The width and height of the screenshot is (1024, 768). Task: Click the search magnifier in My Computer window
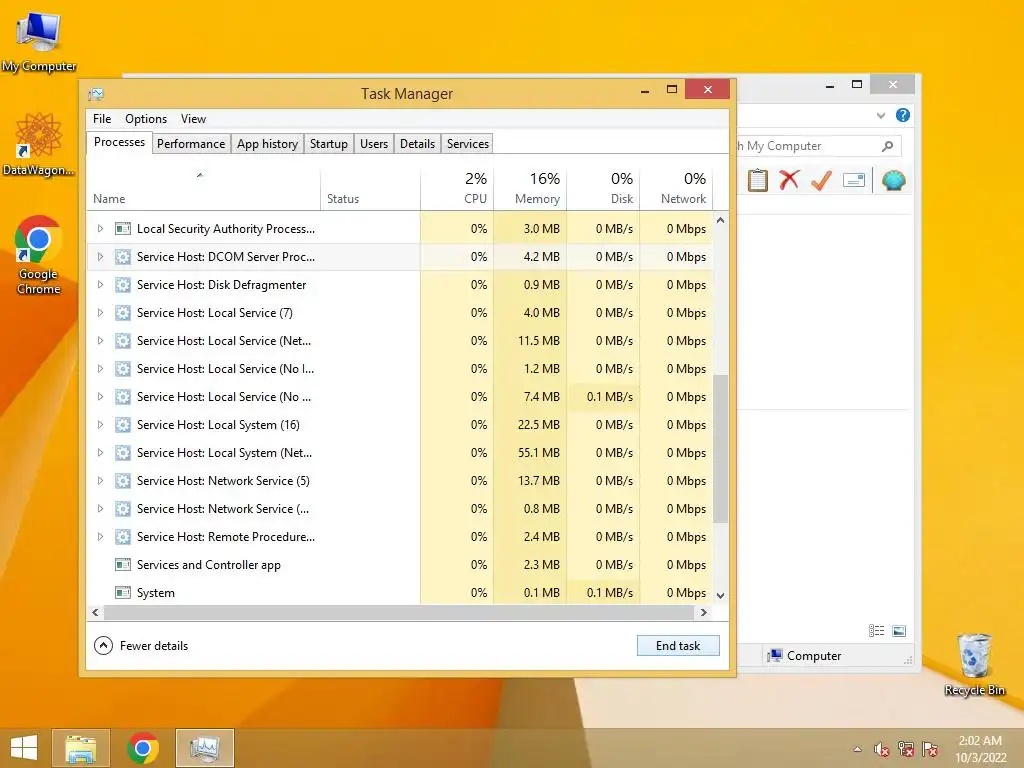(x=888, y=146)
